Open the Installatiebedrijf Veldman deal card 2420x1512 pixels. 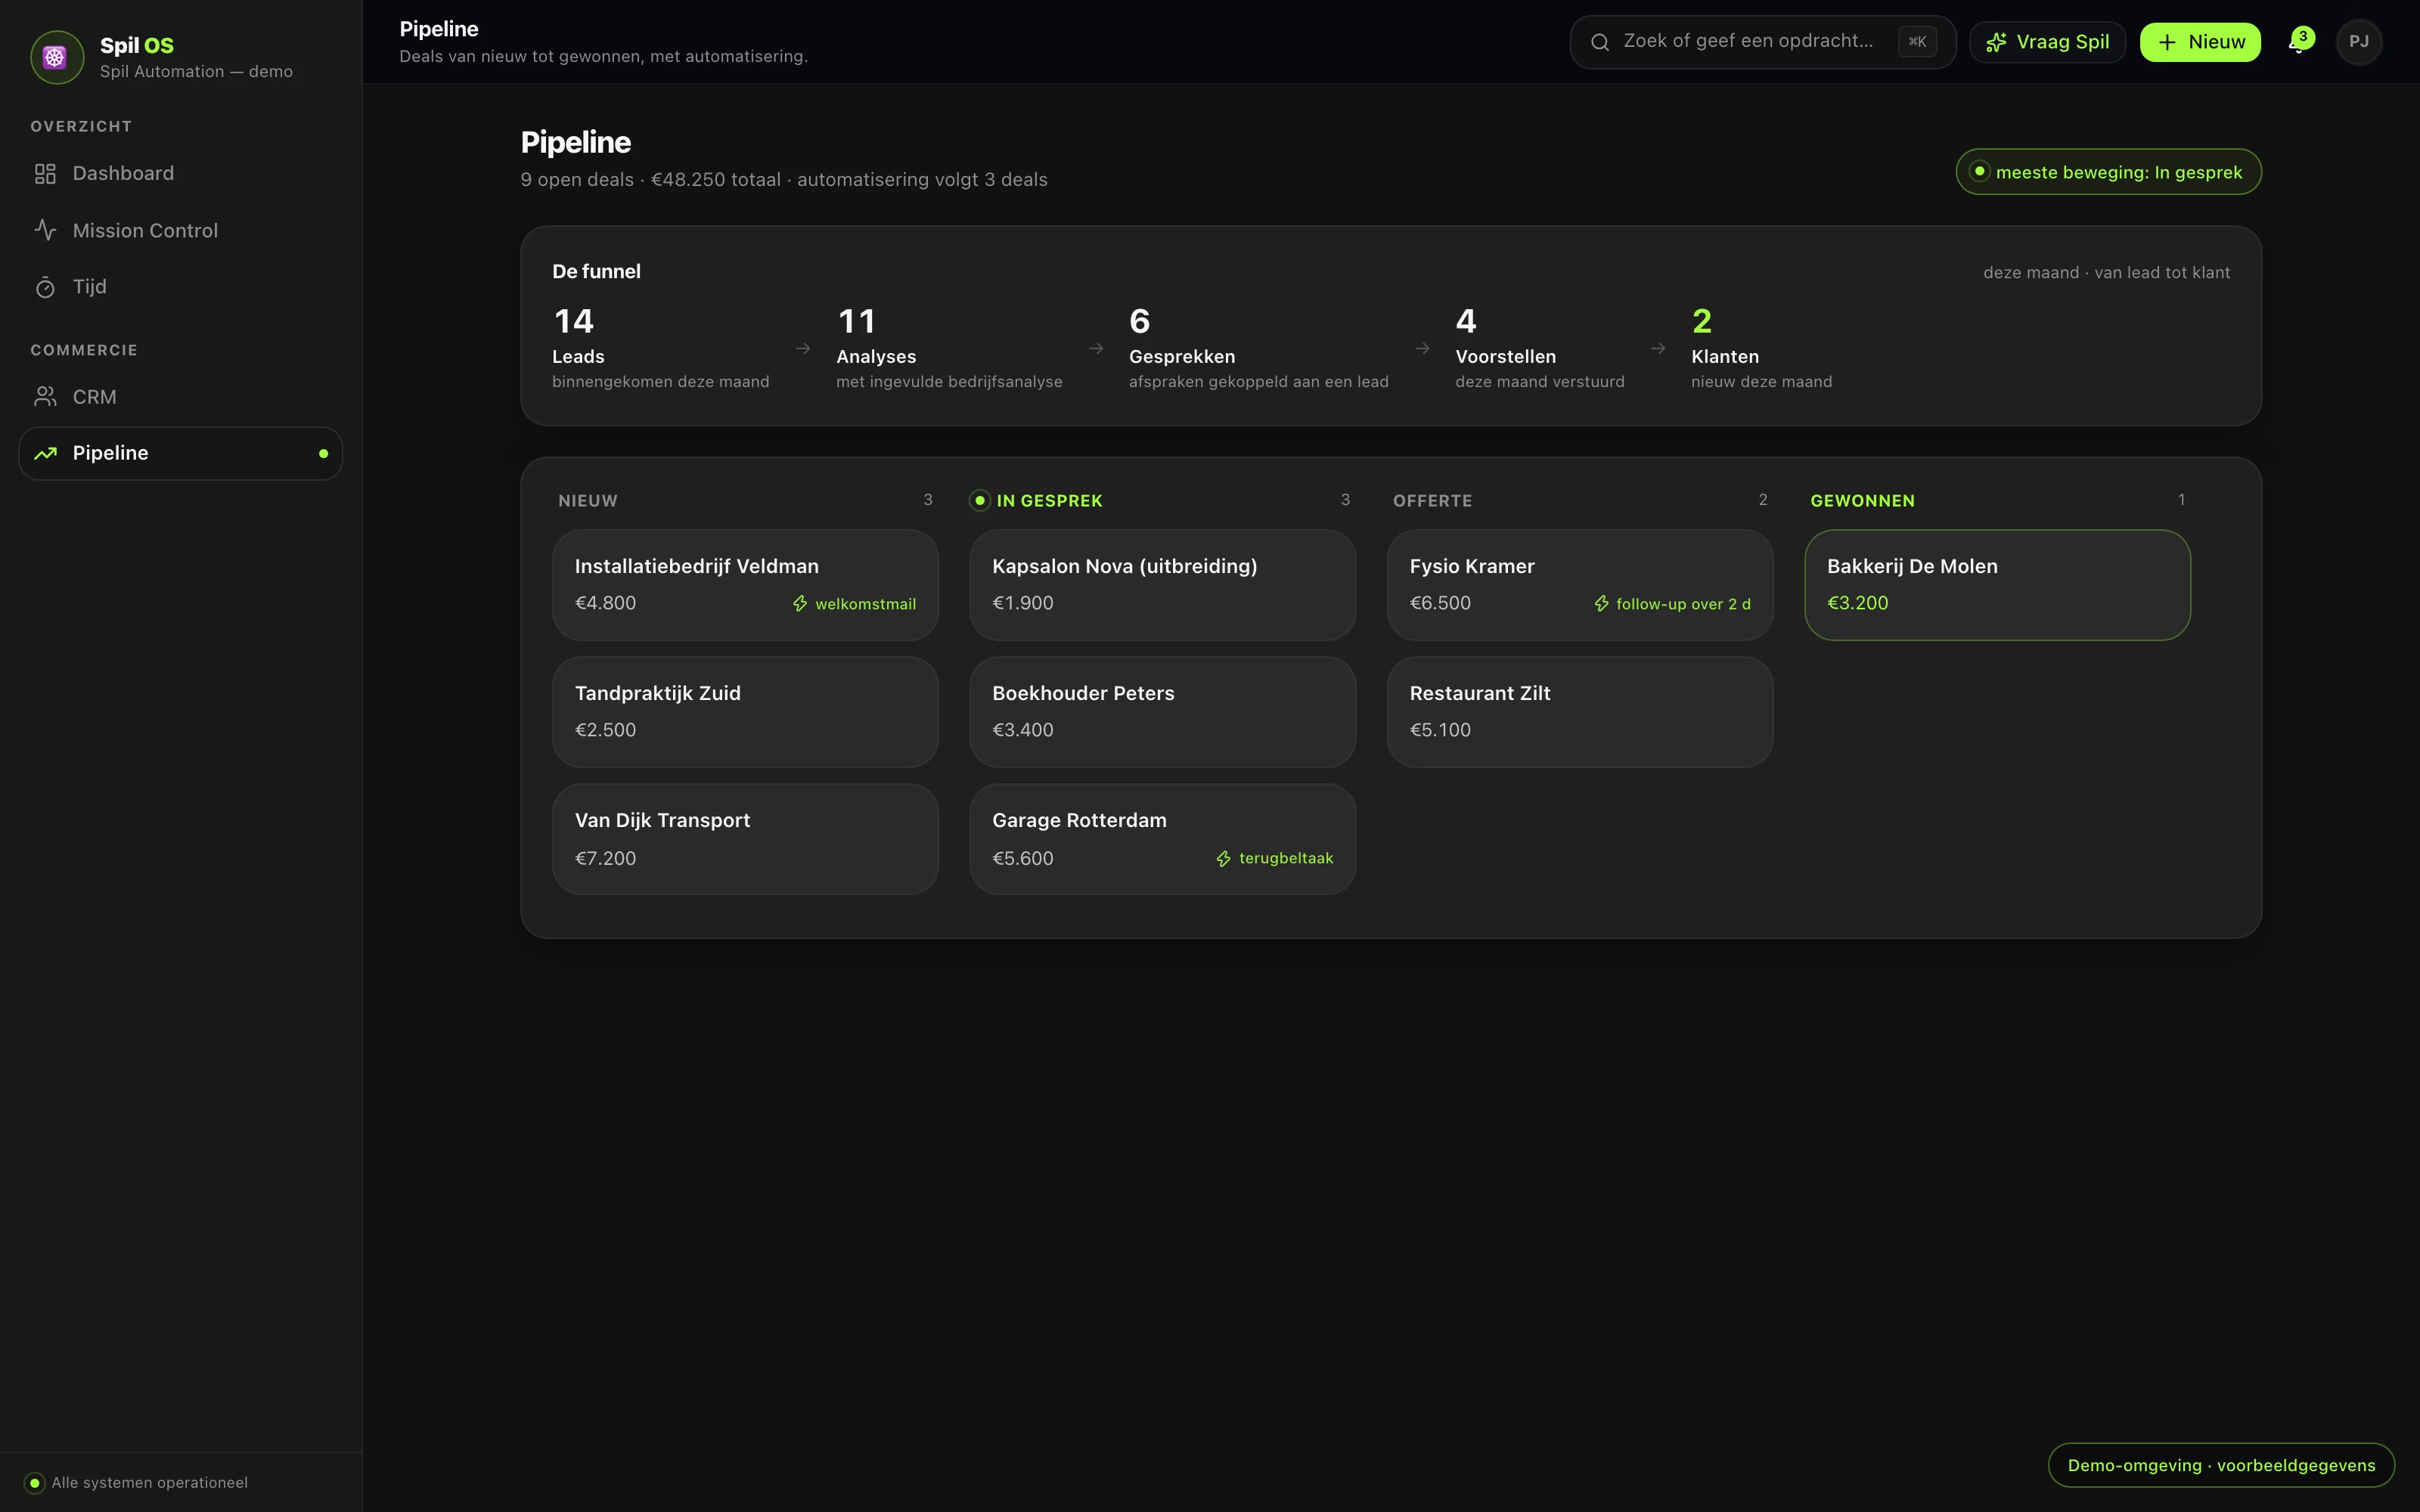click(745, 585)
